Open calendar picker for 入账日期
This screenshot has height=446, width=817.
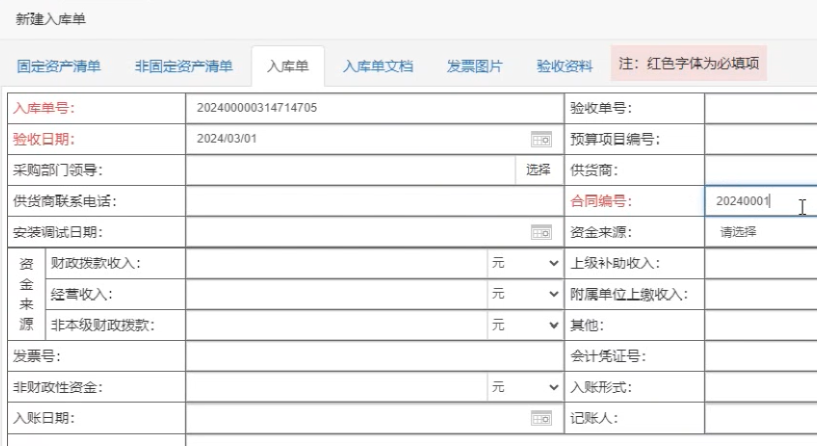coord(541,417)
